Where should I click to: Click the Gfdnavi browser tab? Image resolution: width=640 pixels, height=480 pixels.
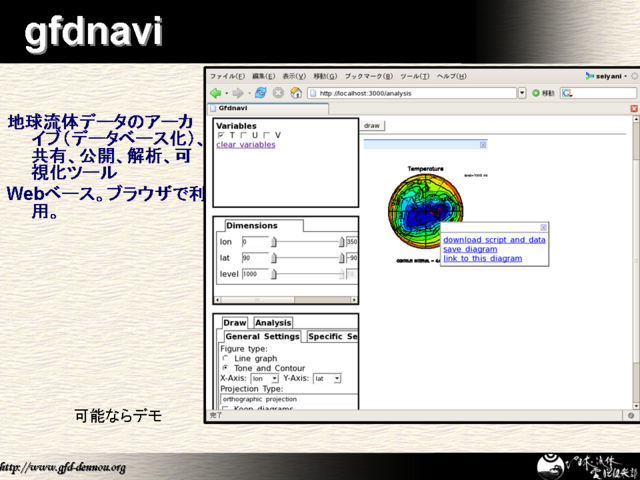tap(268, 108)
